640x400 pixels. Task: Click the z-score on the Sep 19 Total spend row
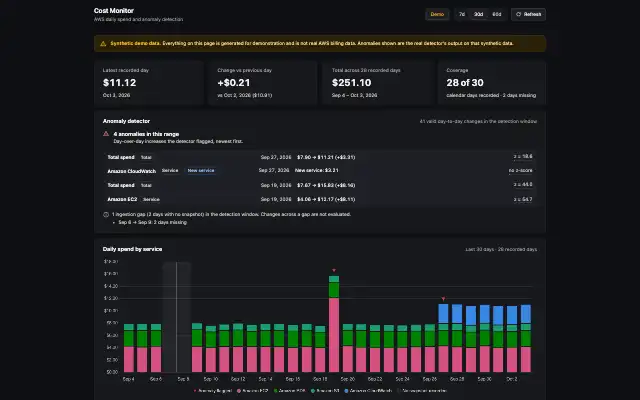pyautogui.click(x=523, y=184)
